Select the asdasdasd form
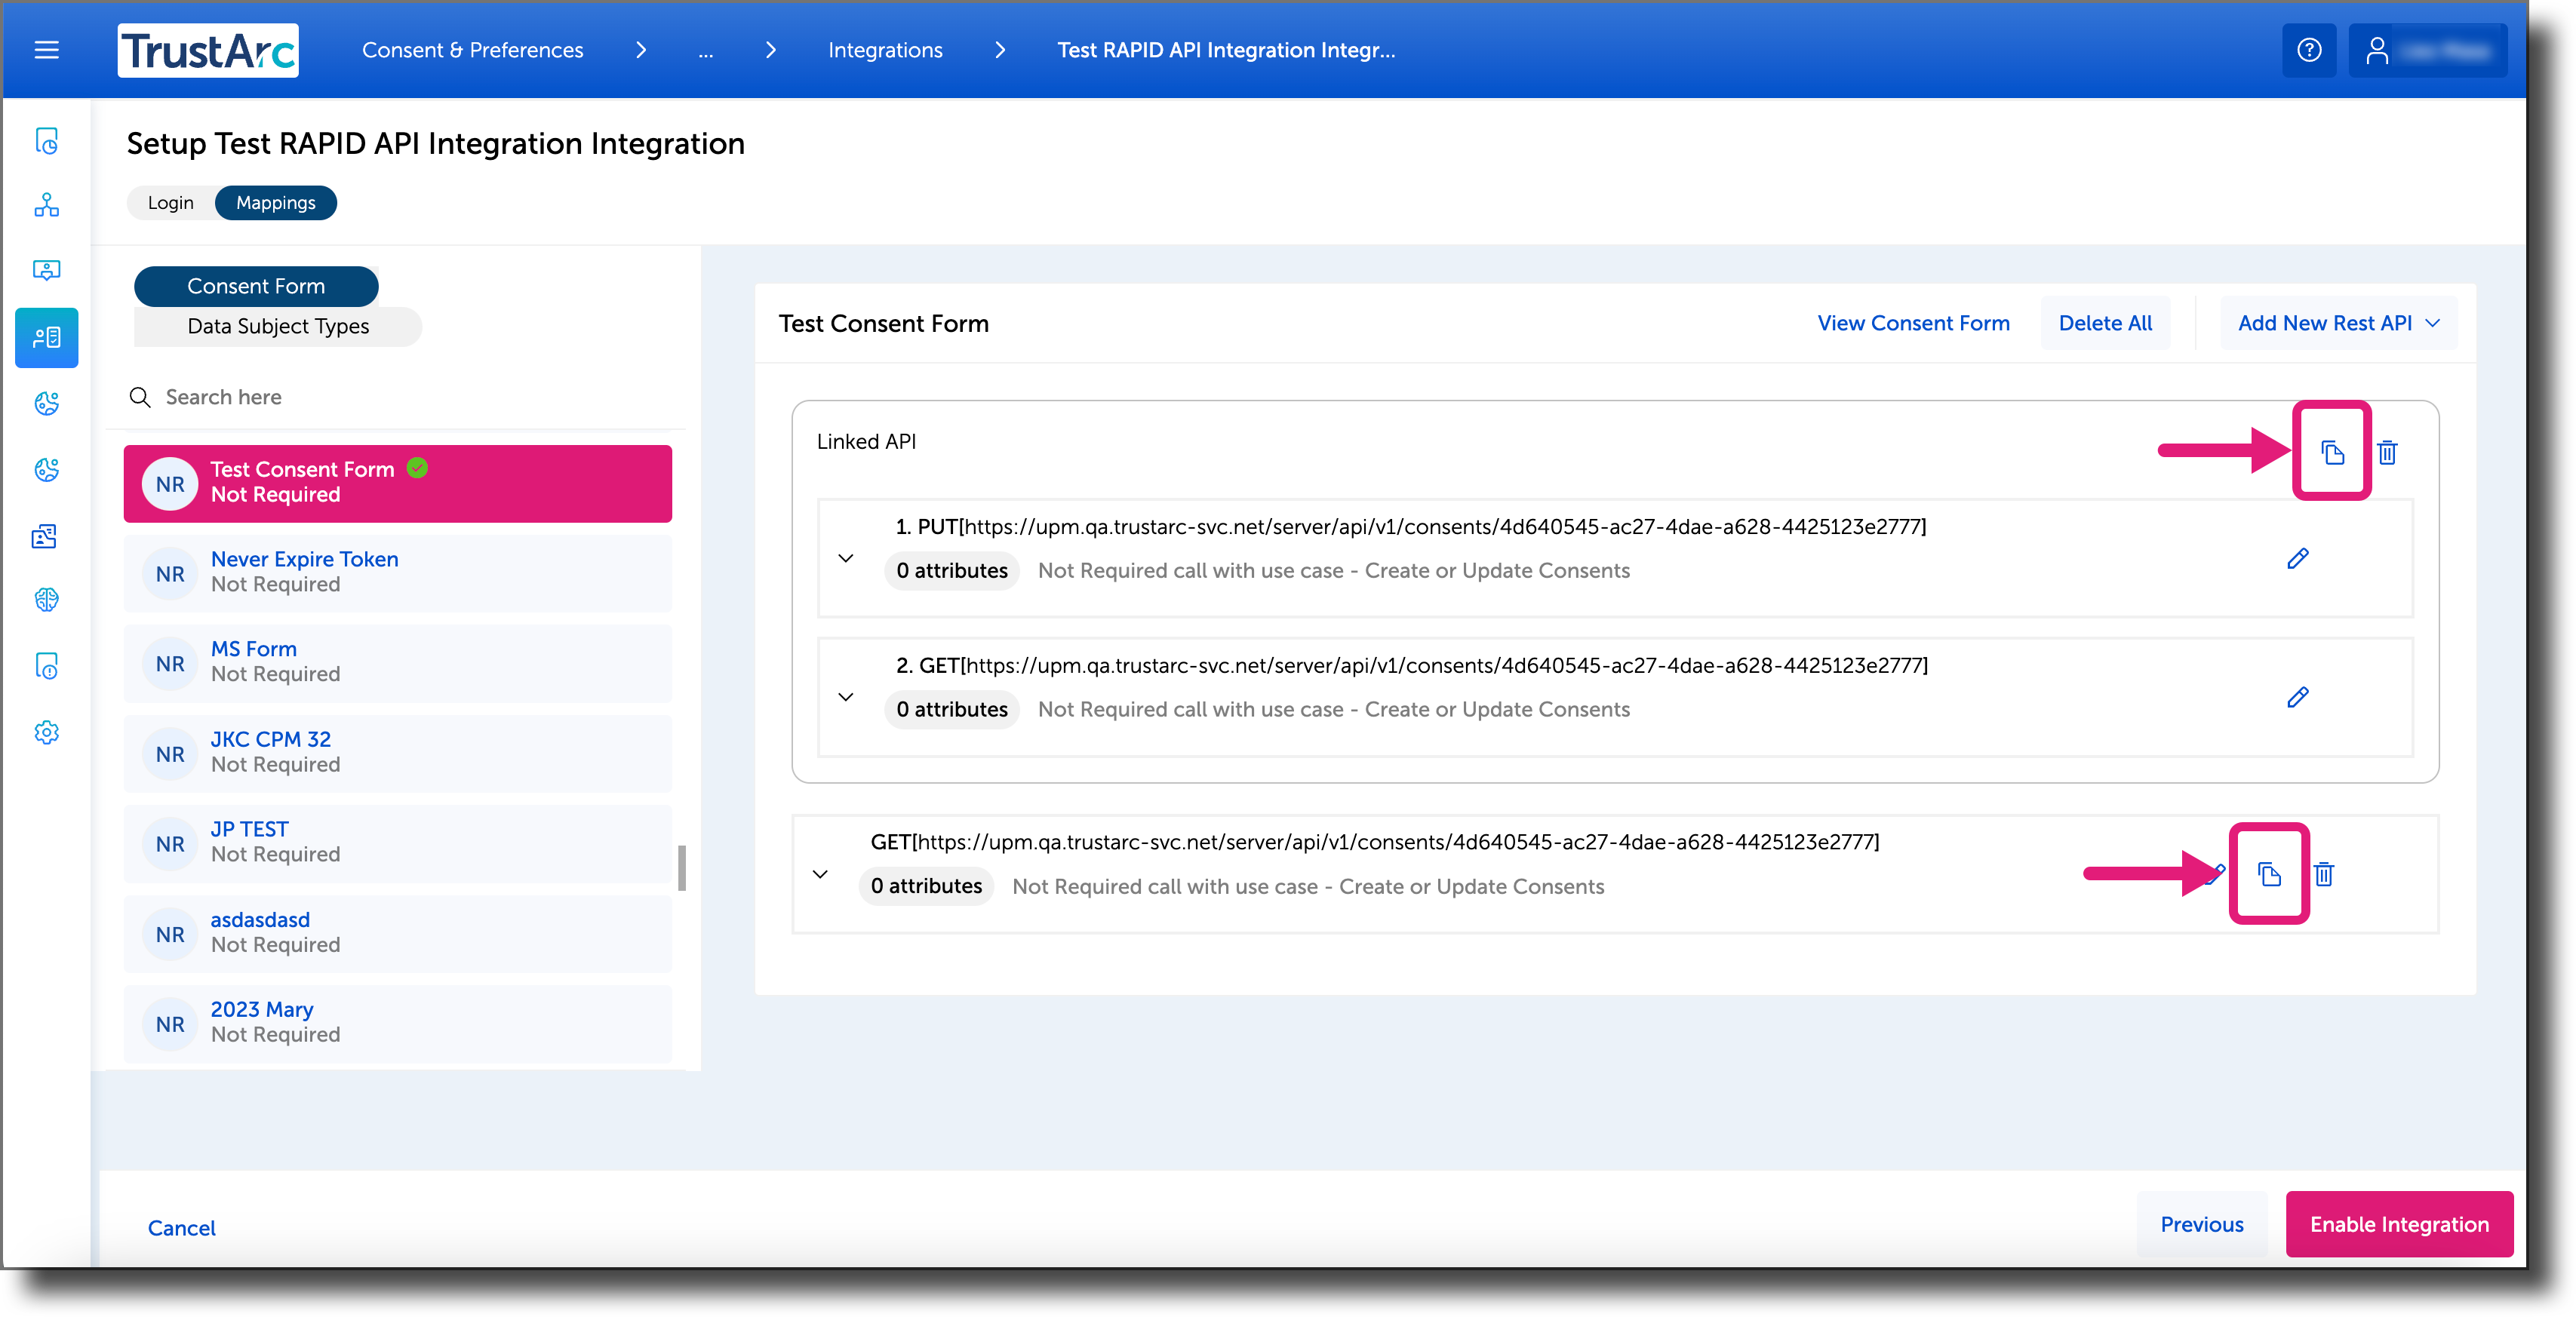Screen dimensions: 2576x1317 pyautogui.click(x=398, y=933)
